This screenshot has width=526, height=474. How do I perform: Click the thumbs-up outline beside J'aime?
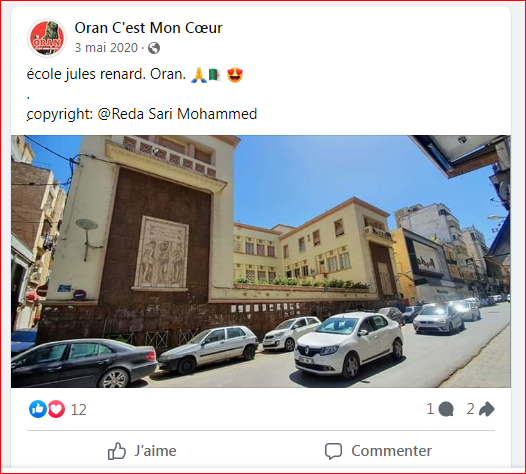click(117, 451)
